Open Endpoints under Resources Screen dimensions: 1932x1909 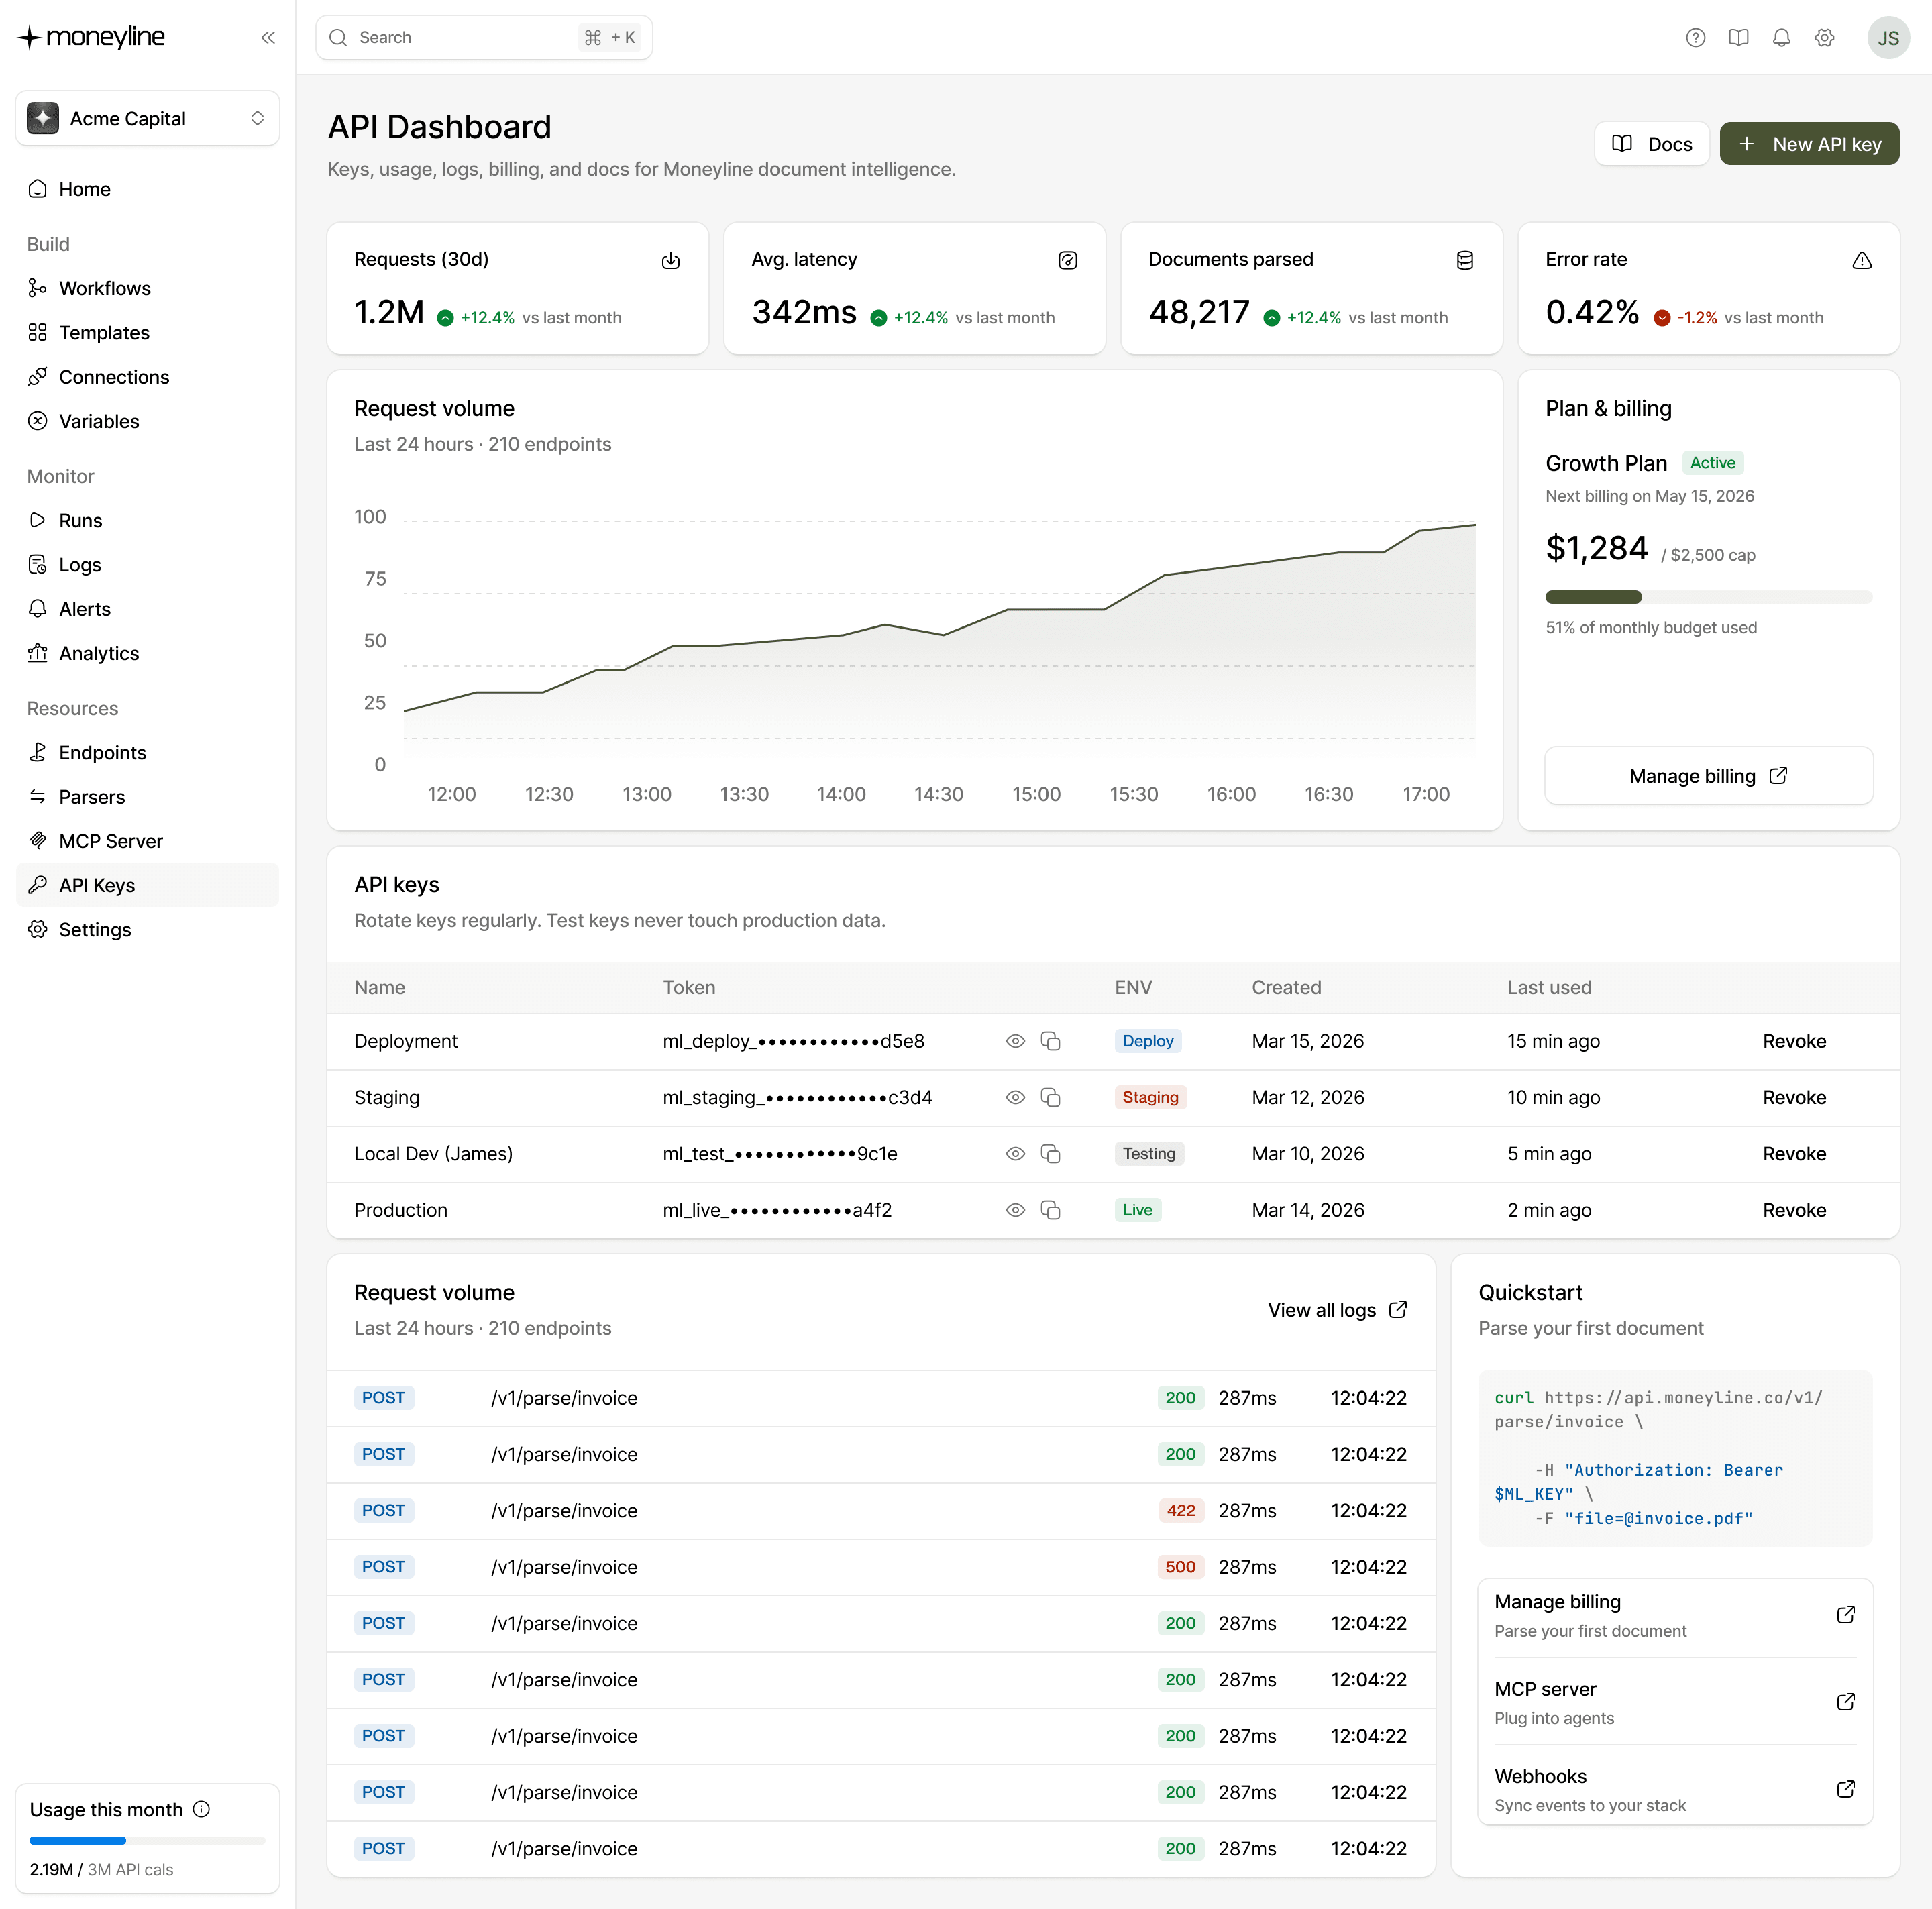(x=147, y=752)
